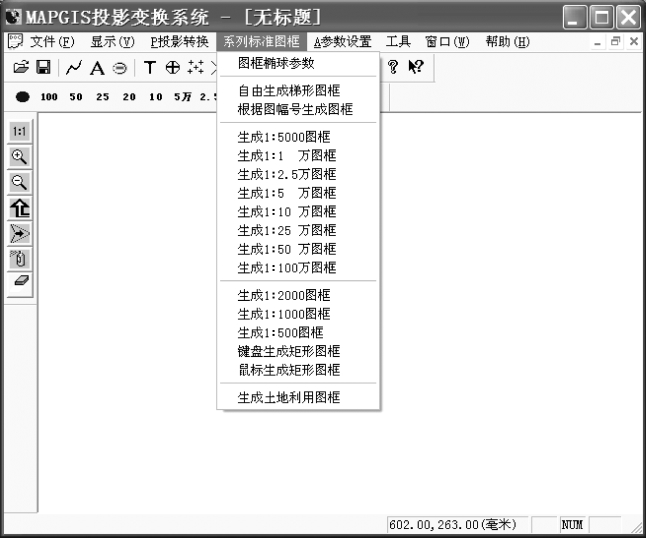Click the arrow pointer move tool icon

[19, 234]
